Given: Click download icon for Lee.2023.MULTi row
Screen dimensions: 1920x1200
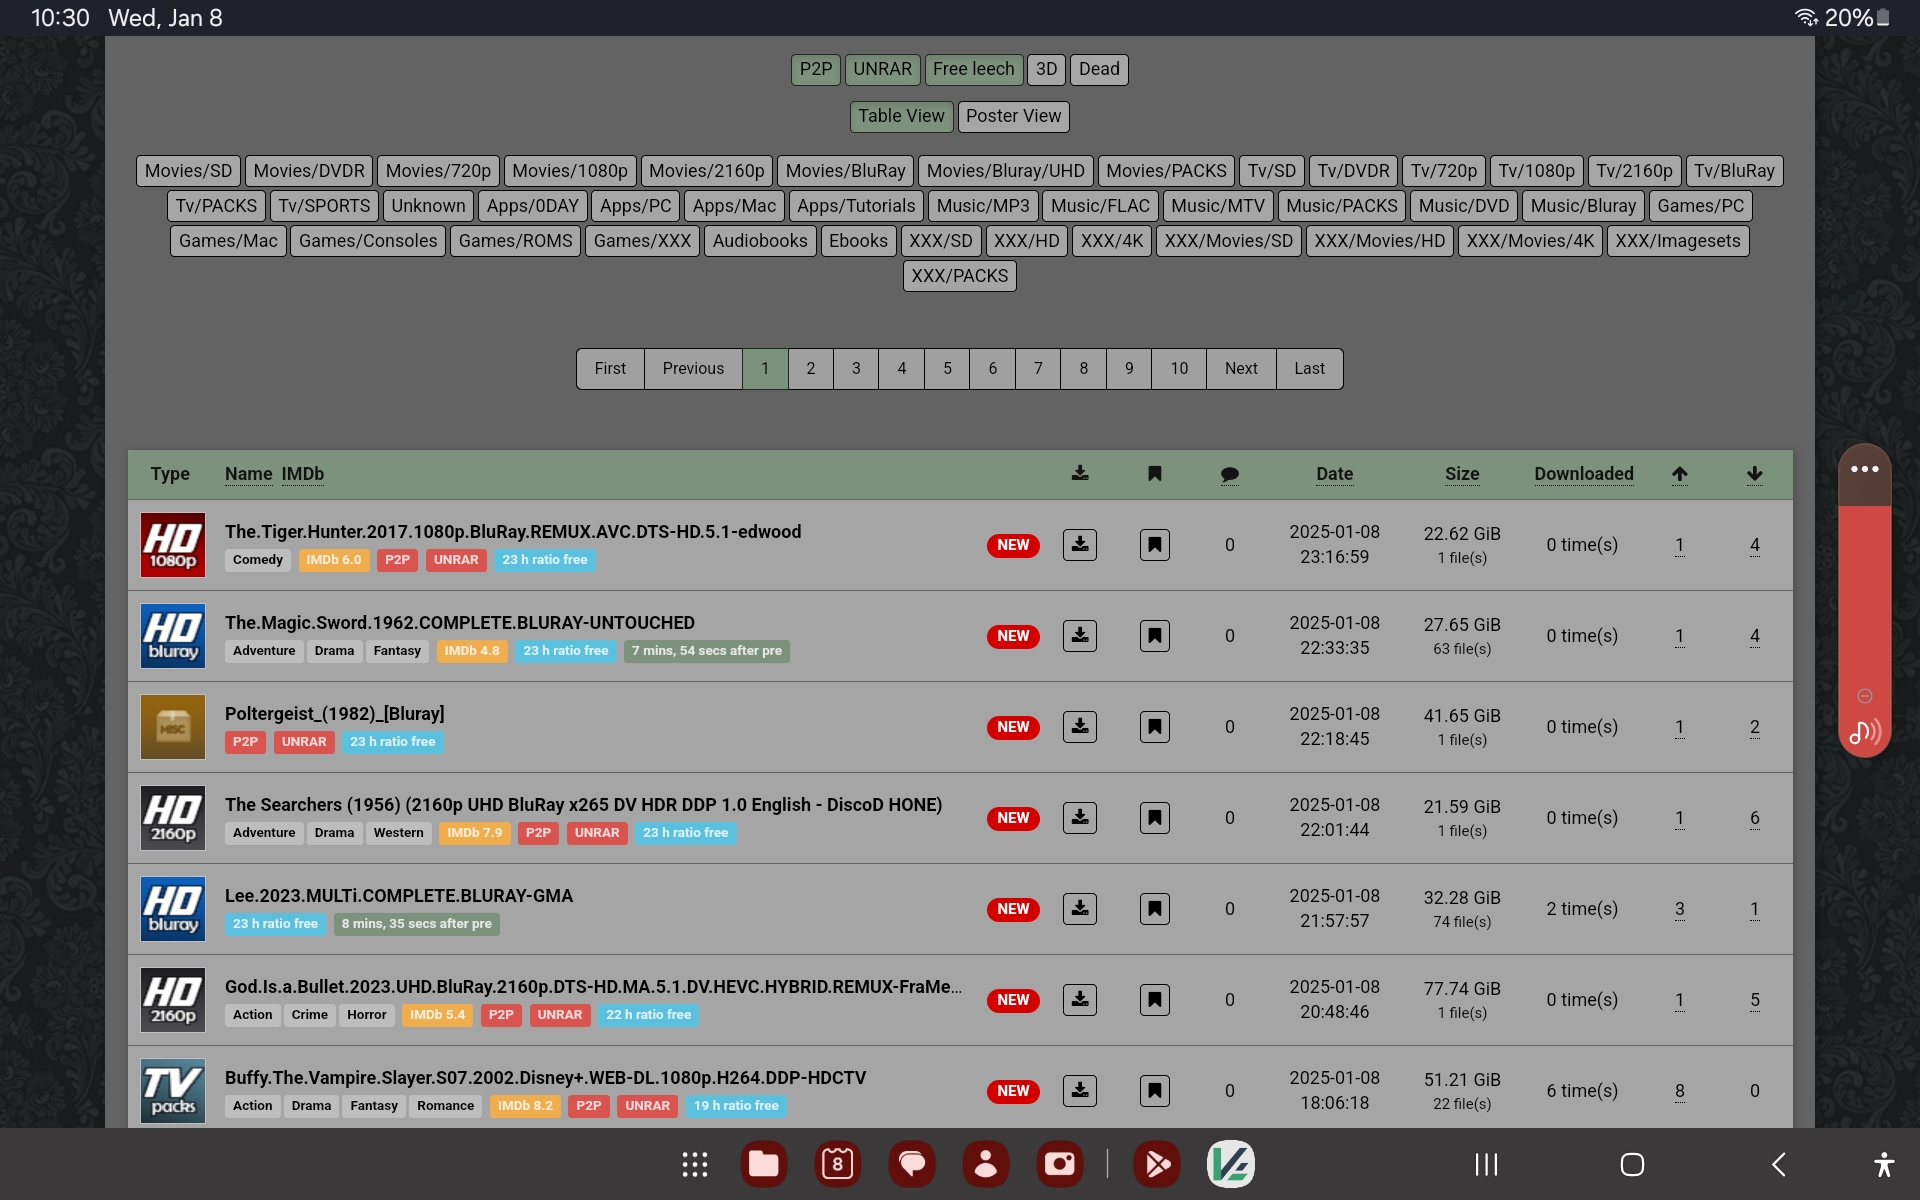Looking at the screenshot, I should [x=1079, y=909].
